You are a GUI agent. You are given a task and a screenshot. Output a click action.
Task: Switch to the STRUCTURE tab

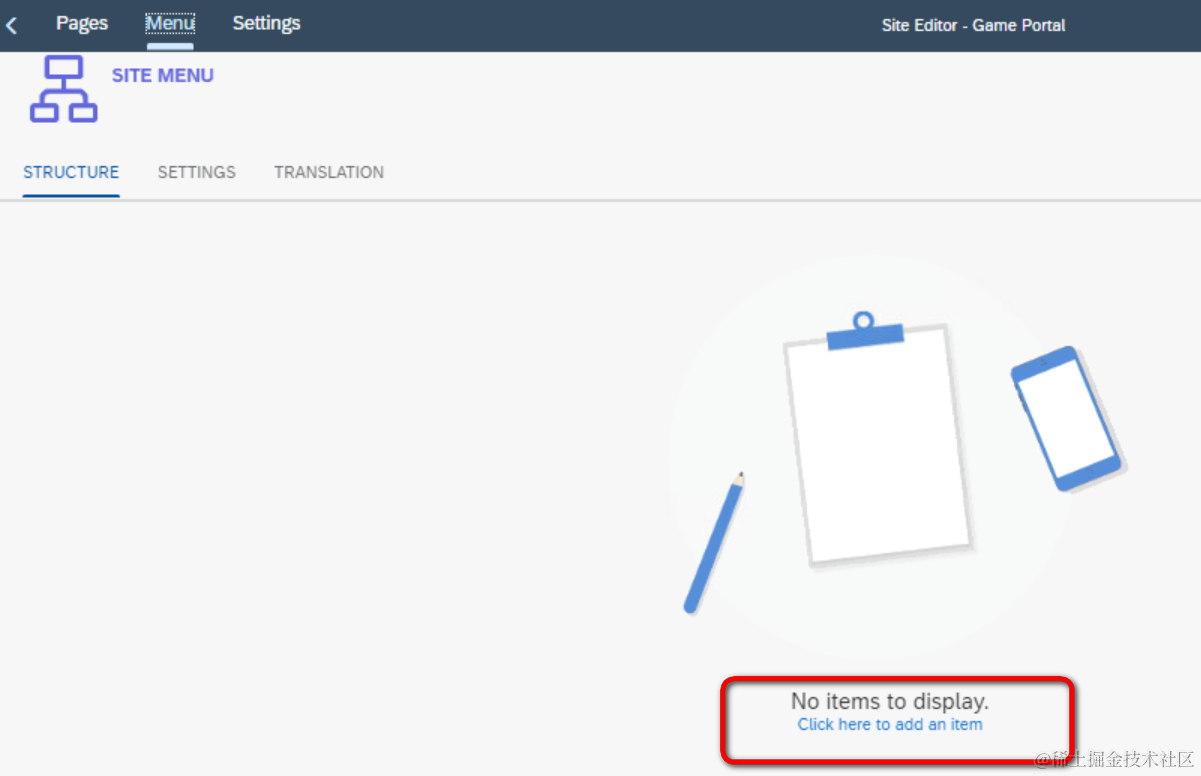71,172
